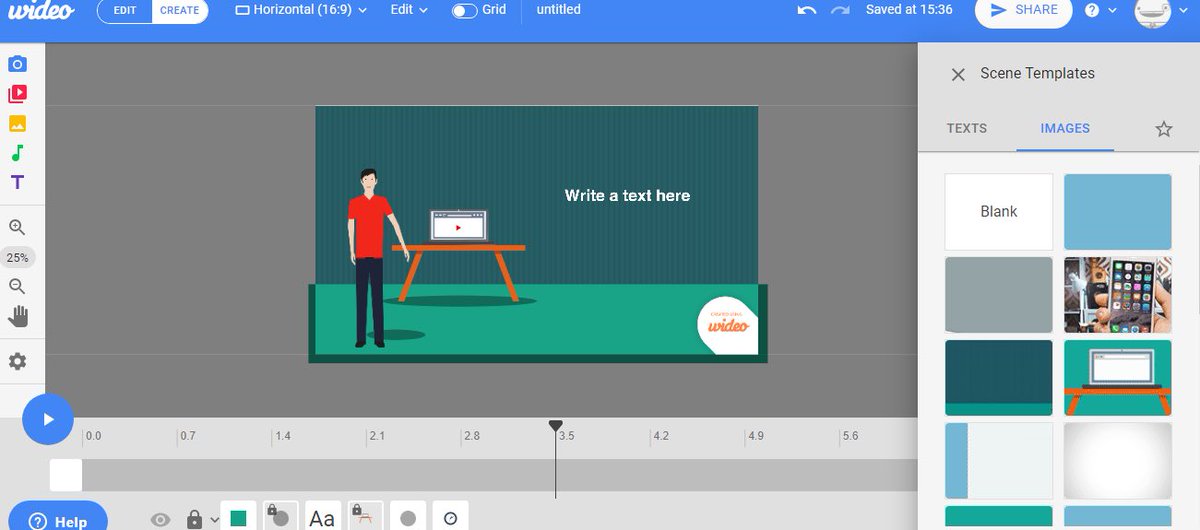Undo the last action

tap(807, 10)
